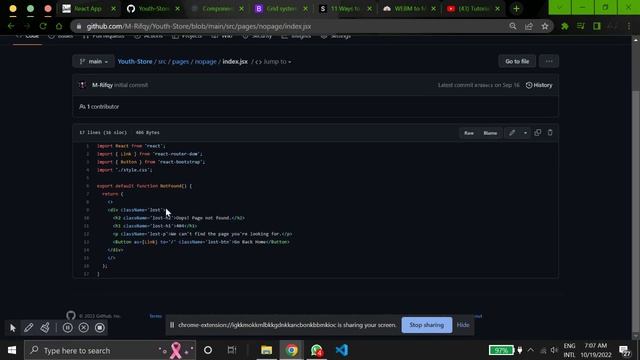Select the recorder highlighter brush tool
The width and height of the screenshot is (640, 360).
(45, 328)
